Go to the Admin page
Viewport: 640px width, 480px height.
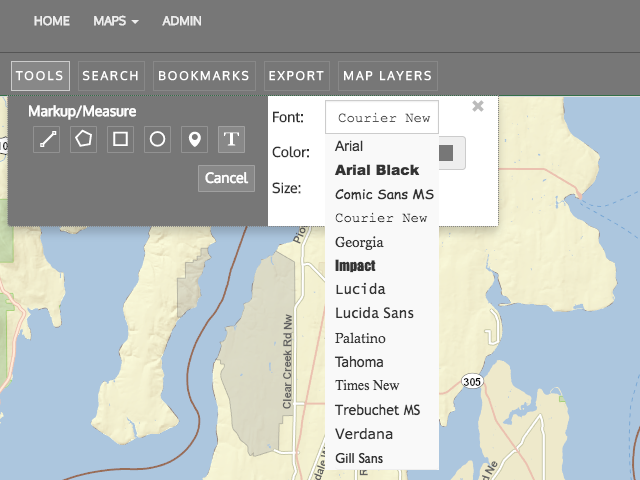181,21
